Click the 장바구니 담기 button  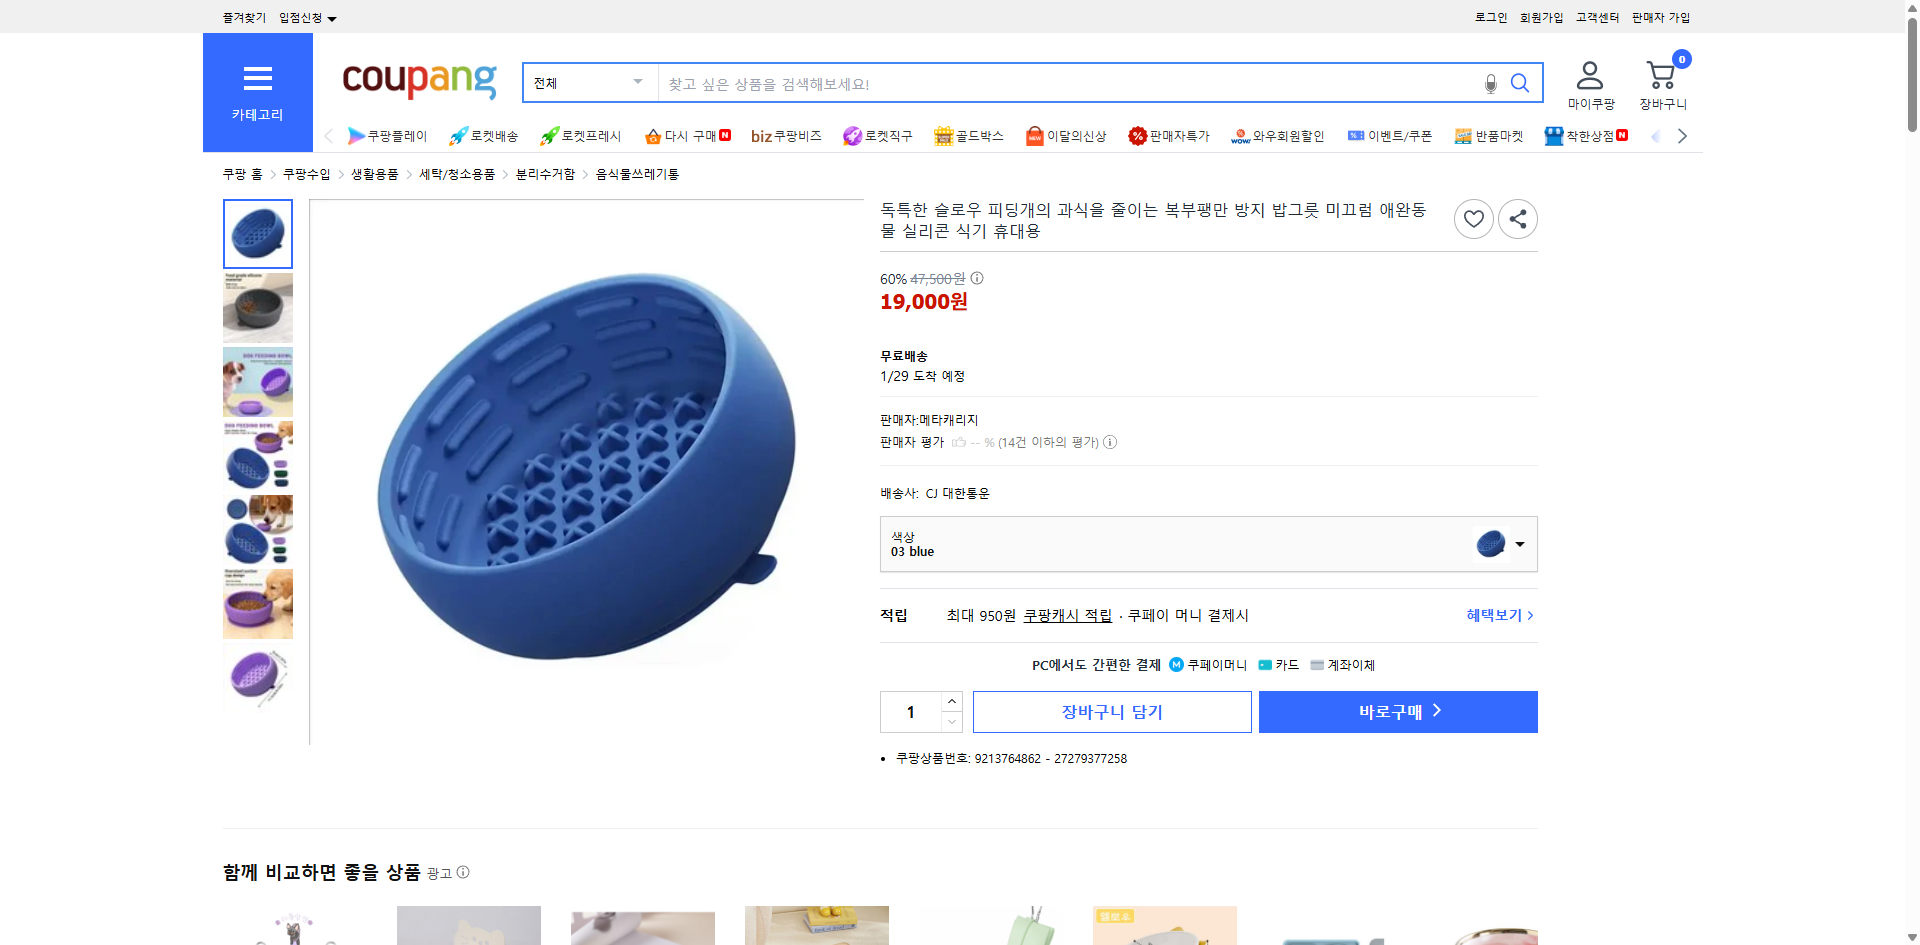(x=1111, y=711)
